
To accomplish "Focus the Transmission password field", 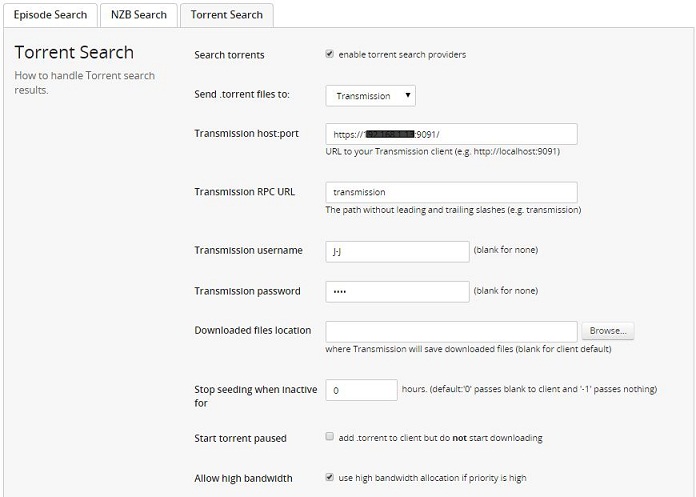I will tap(397, 291).
